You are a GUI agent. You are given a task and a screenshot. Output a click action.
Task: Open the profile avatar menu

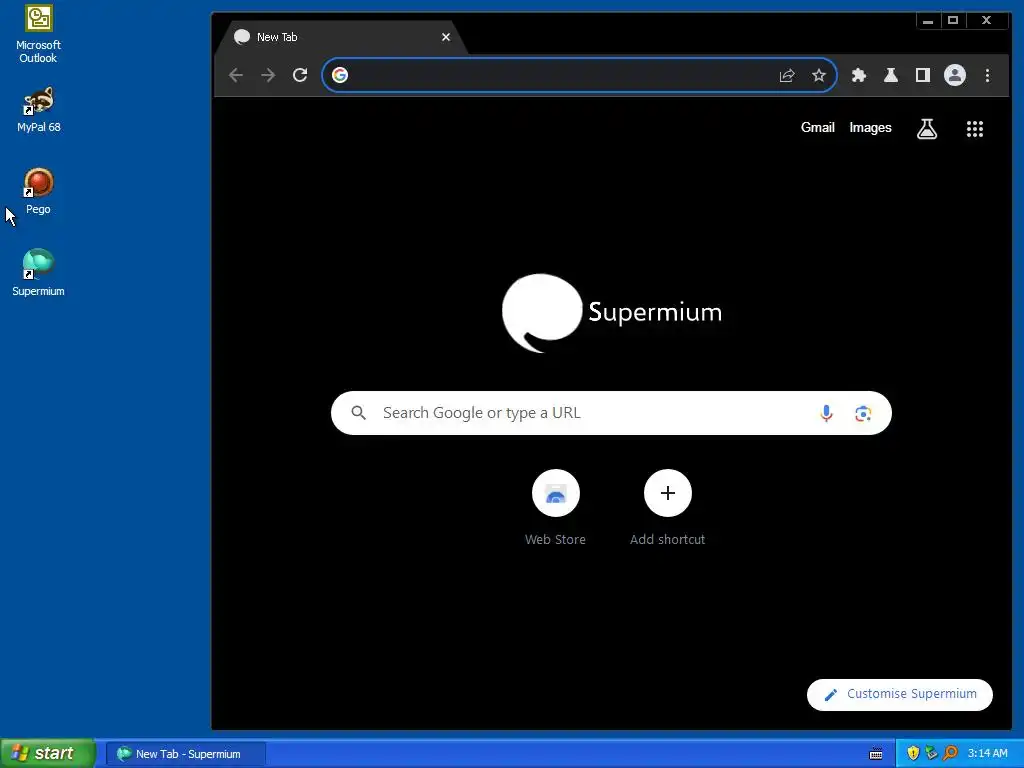coord(955,75)
